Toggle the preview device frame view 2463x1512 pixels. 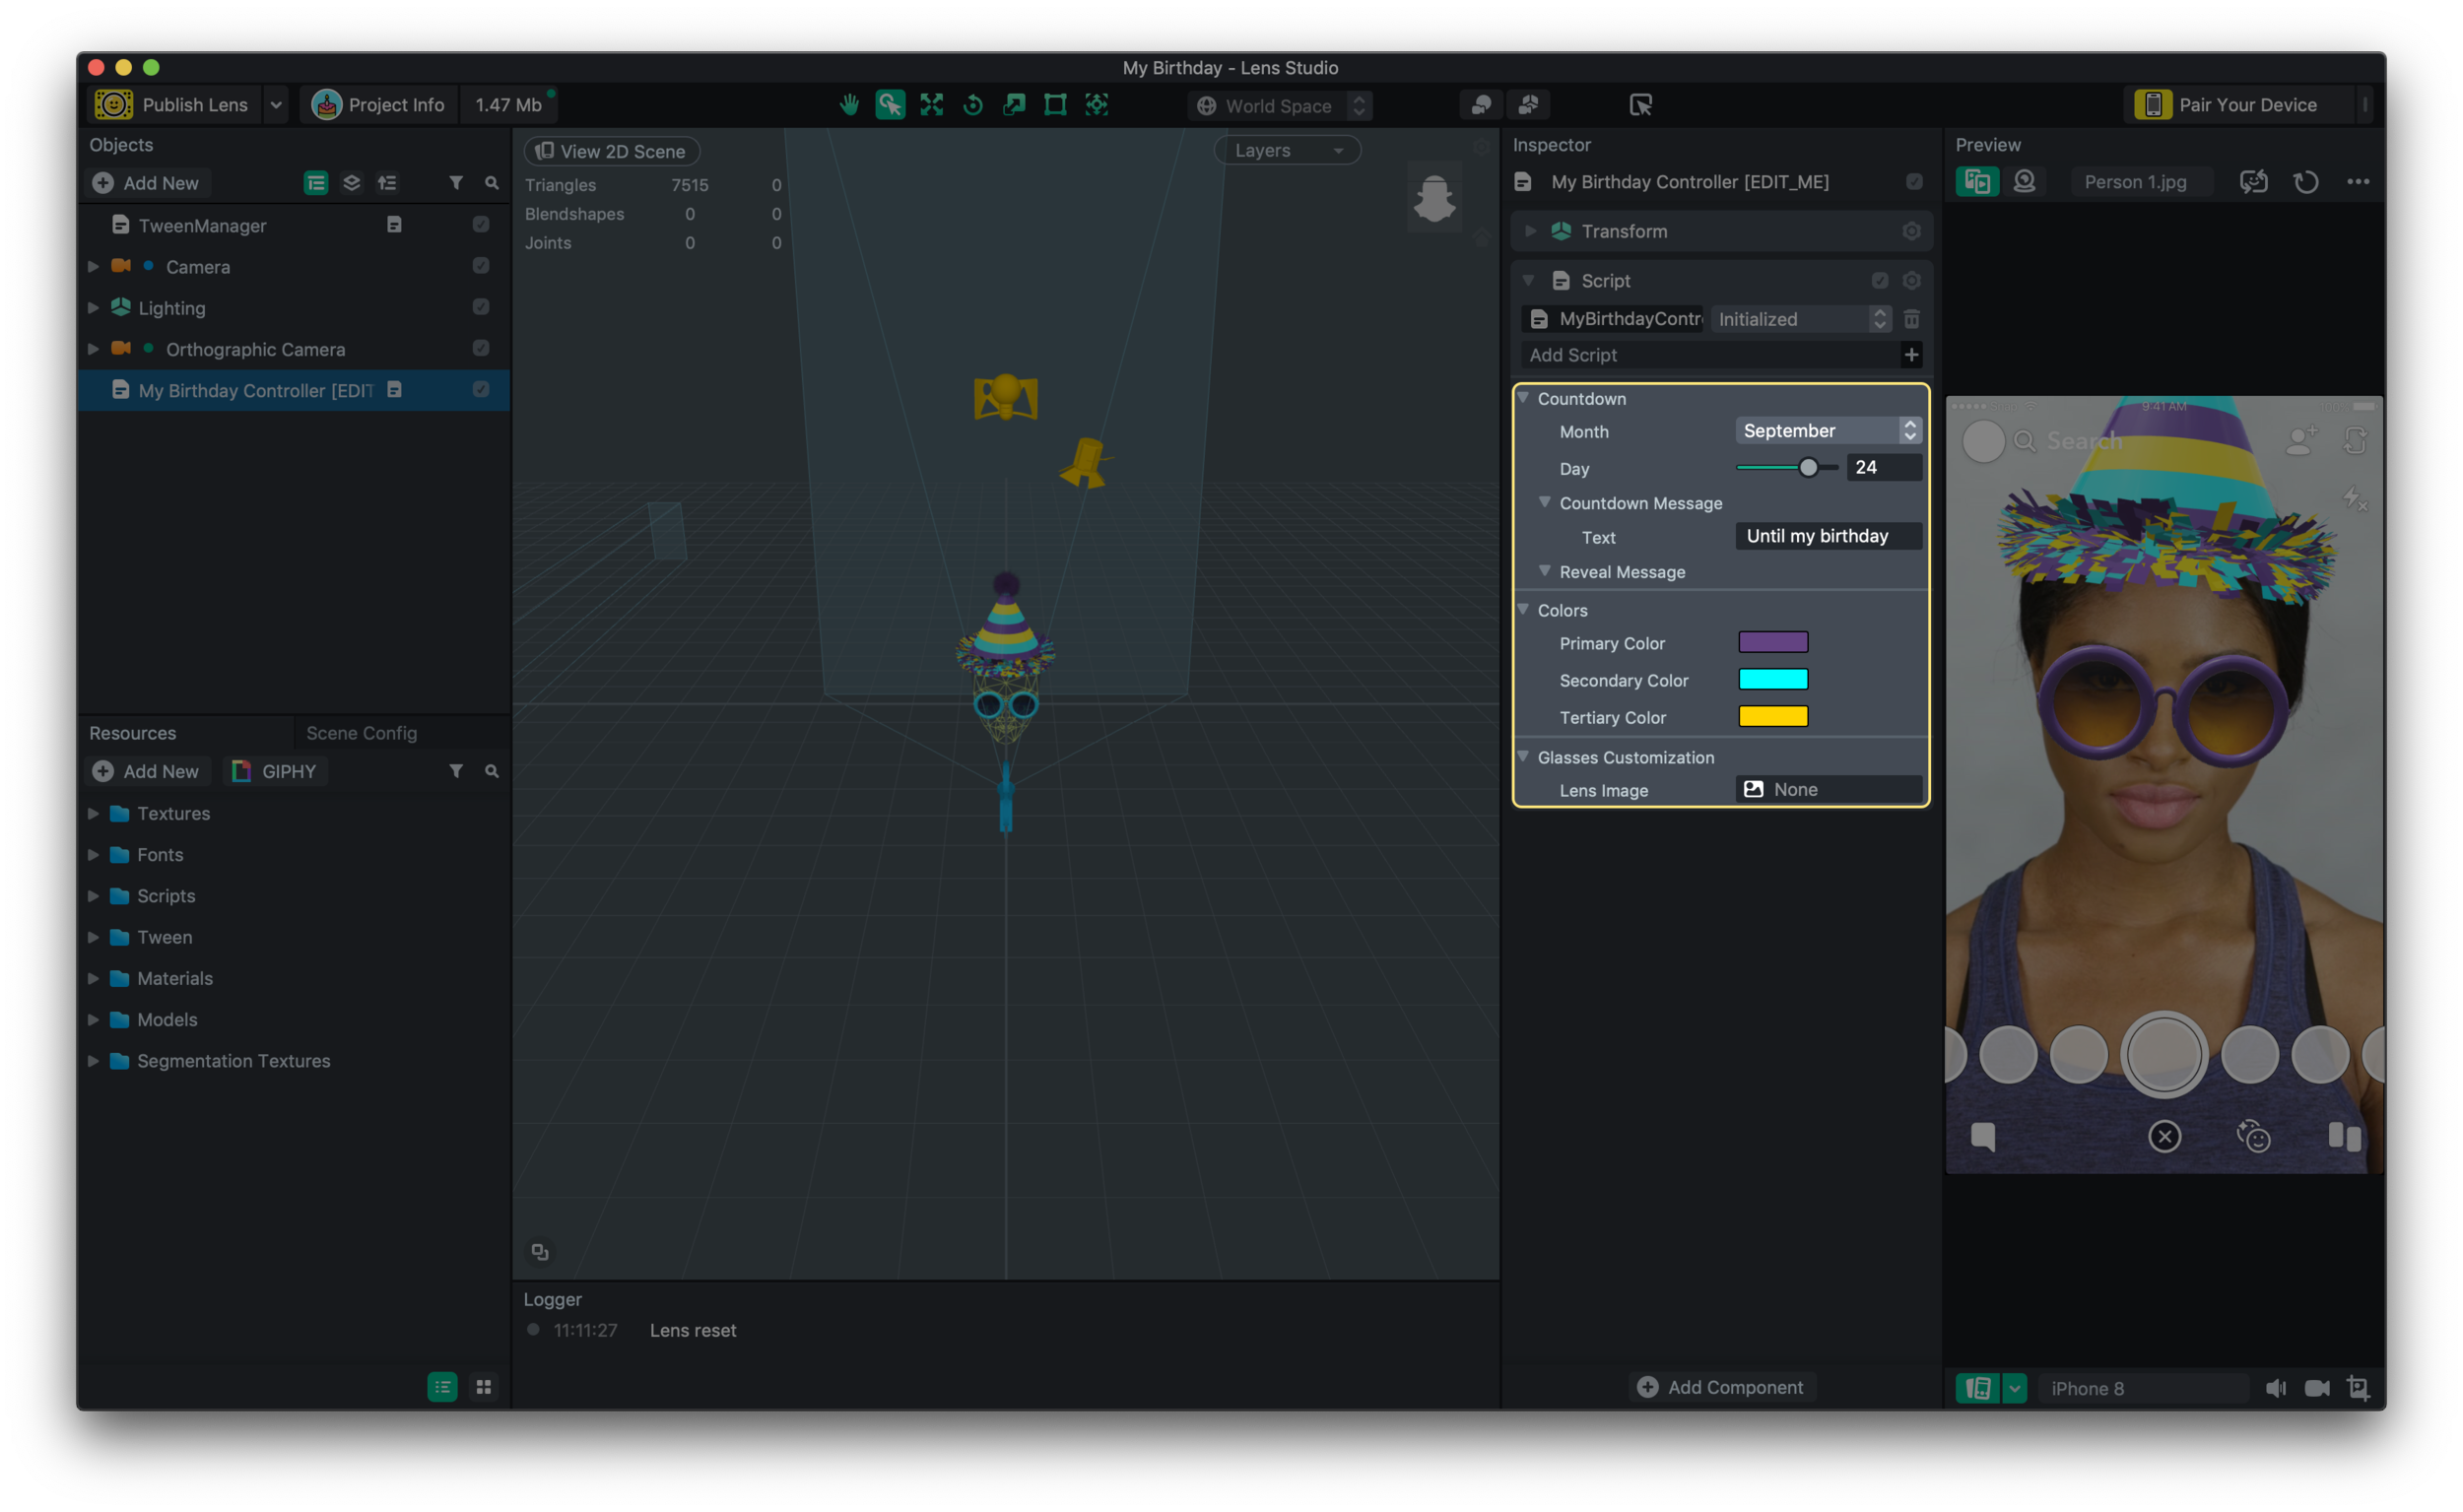[1978, 1388]
